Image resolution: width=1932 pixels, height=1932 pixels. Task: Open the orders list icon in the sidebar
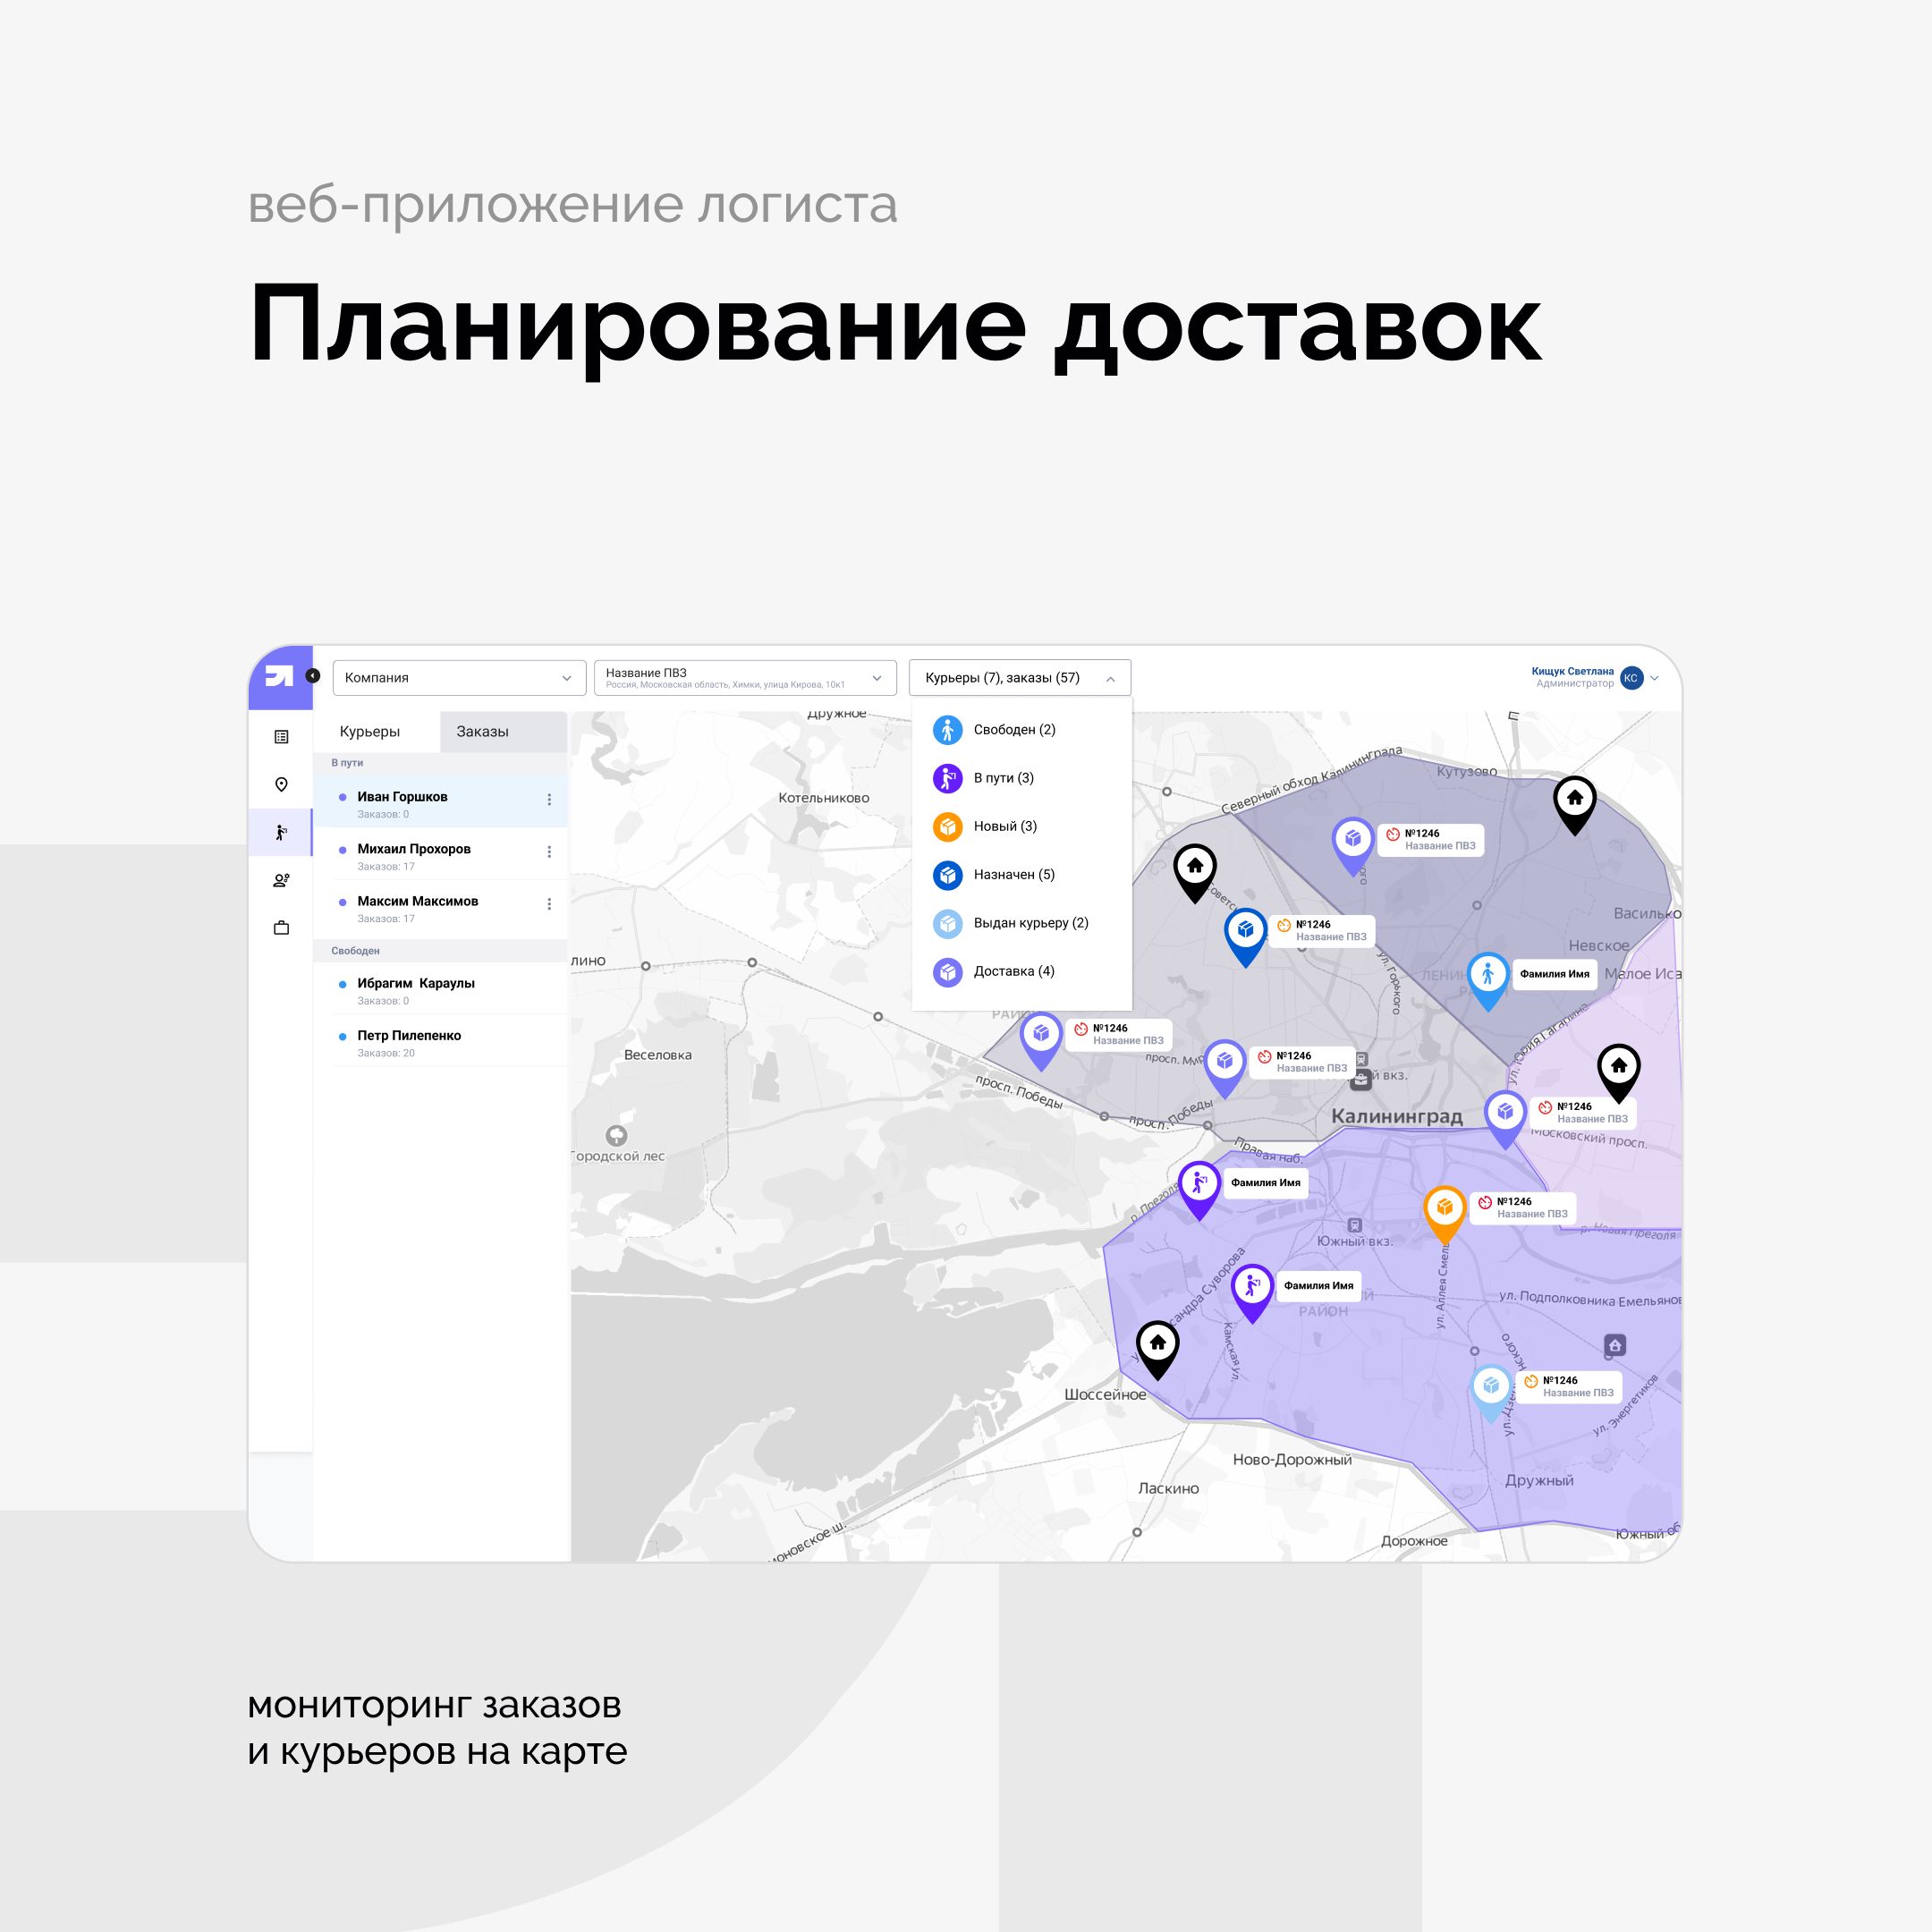(x=281, y=737)
